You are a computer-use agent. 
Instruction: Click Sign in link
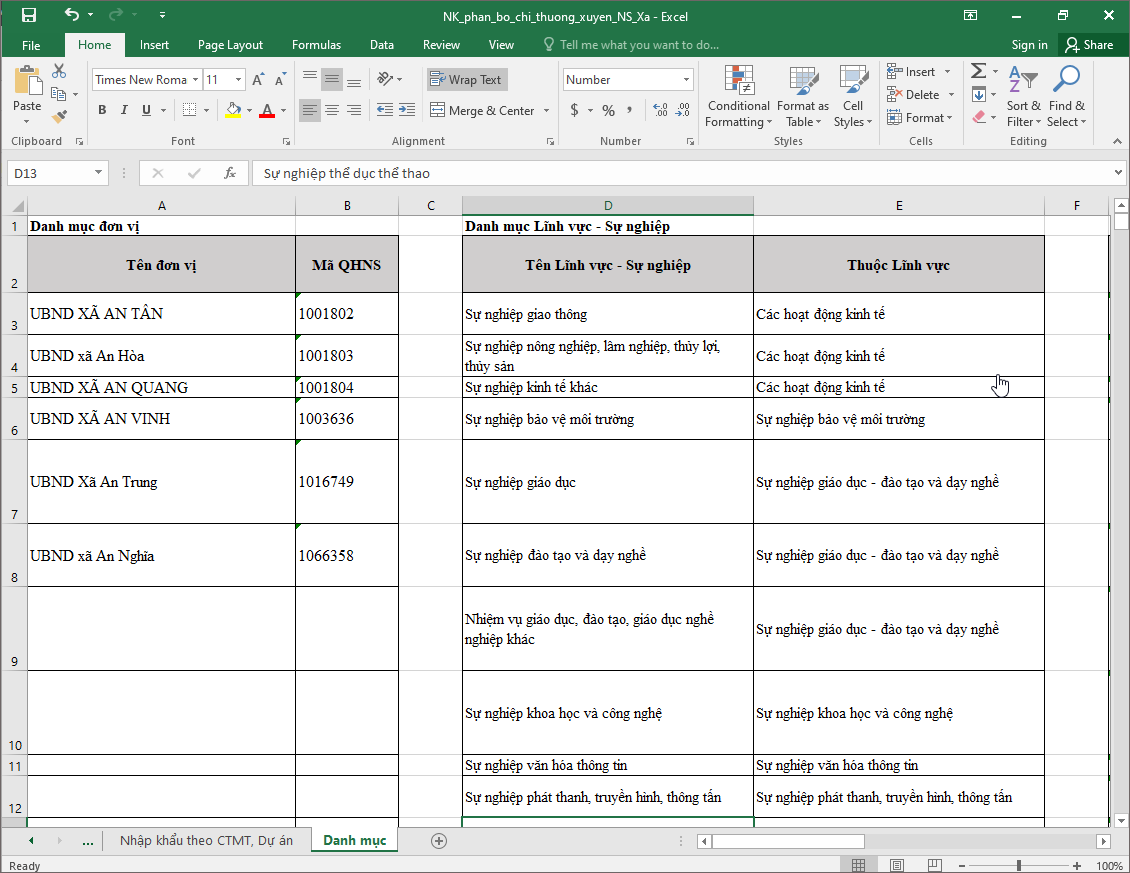[1029, 45]
